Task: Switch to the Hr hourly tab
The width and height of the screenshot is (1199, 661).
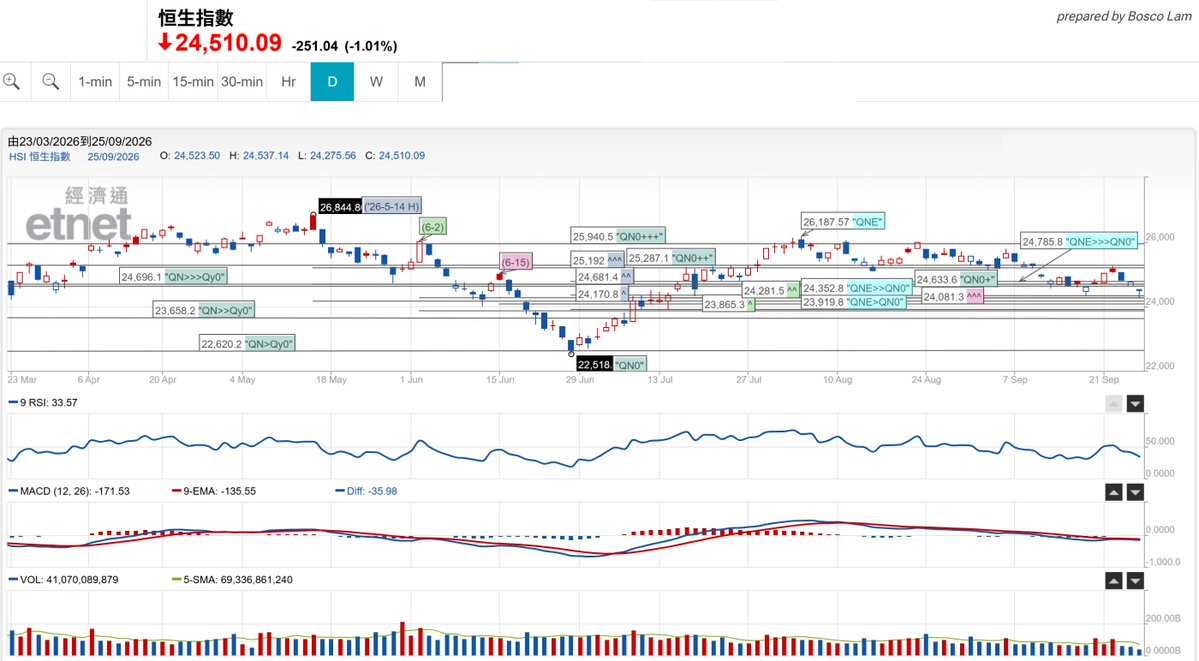Action: [x=288, y=82]
